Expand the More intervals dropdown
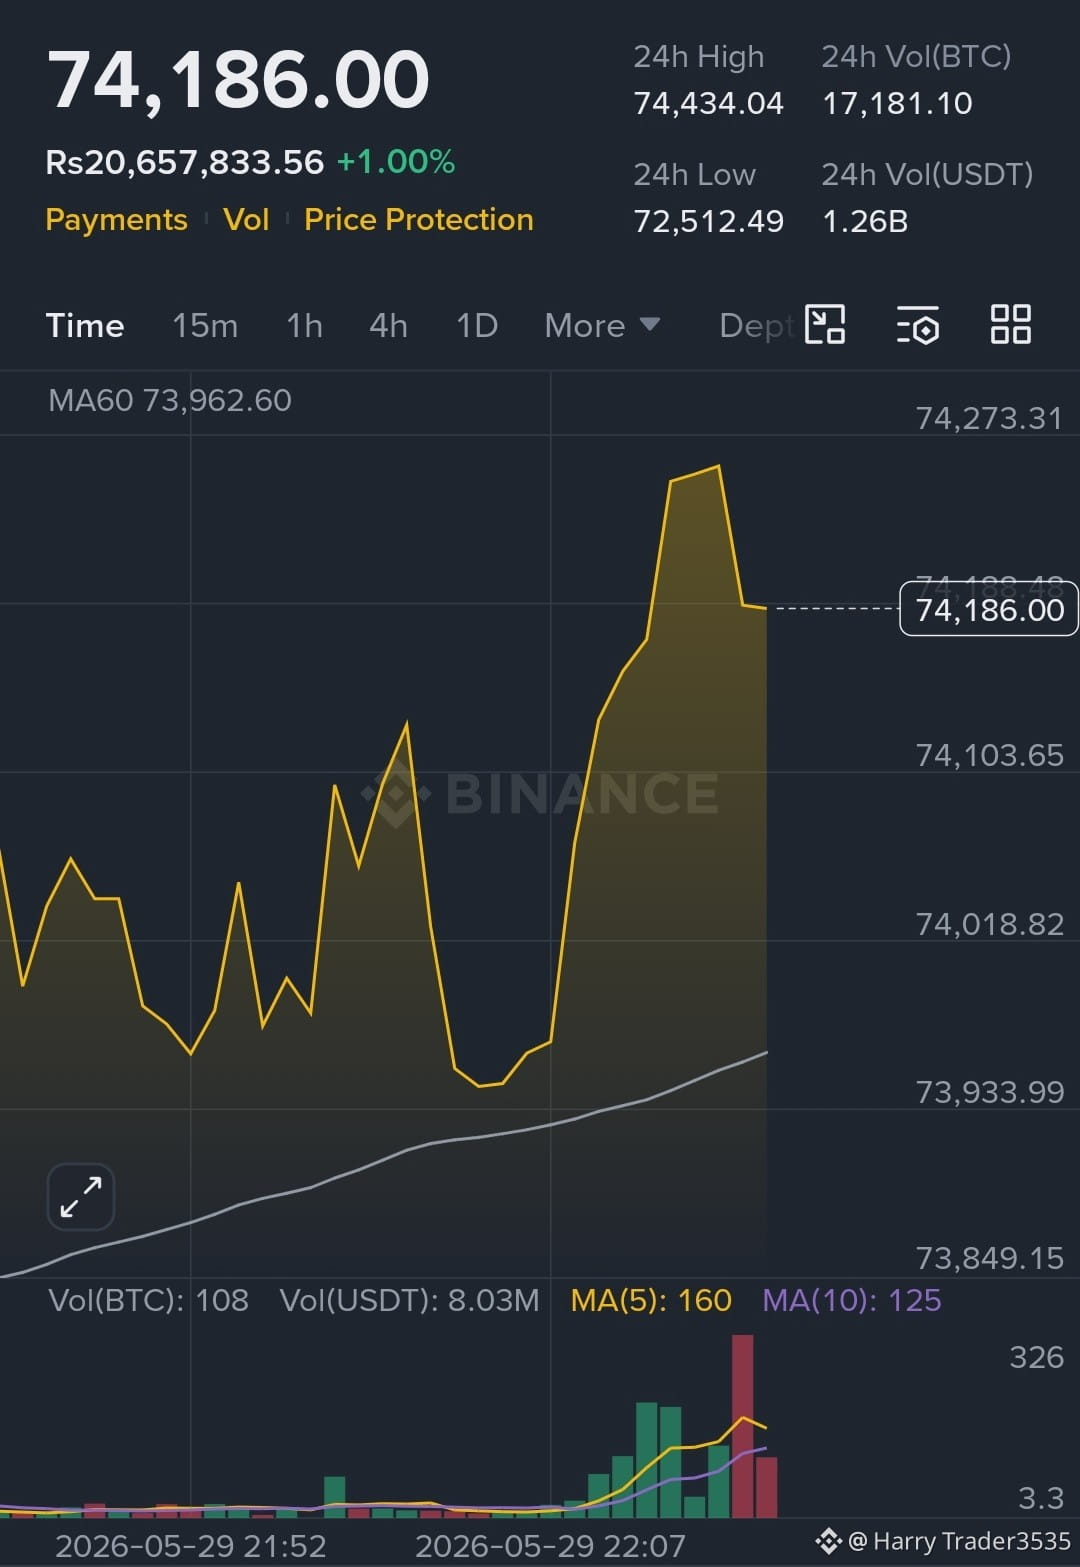The width and height of the screenshot is (1080, 1567). (x=602, y=326)
